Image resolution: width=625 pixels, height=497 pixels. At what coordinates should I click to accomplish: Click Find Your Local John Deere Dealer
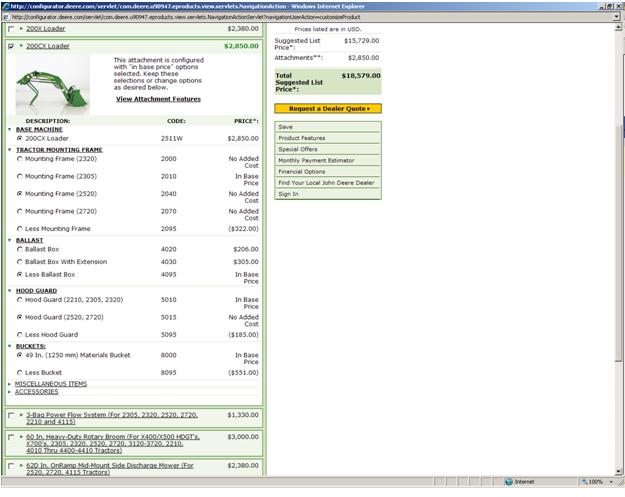pos(328,183)
